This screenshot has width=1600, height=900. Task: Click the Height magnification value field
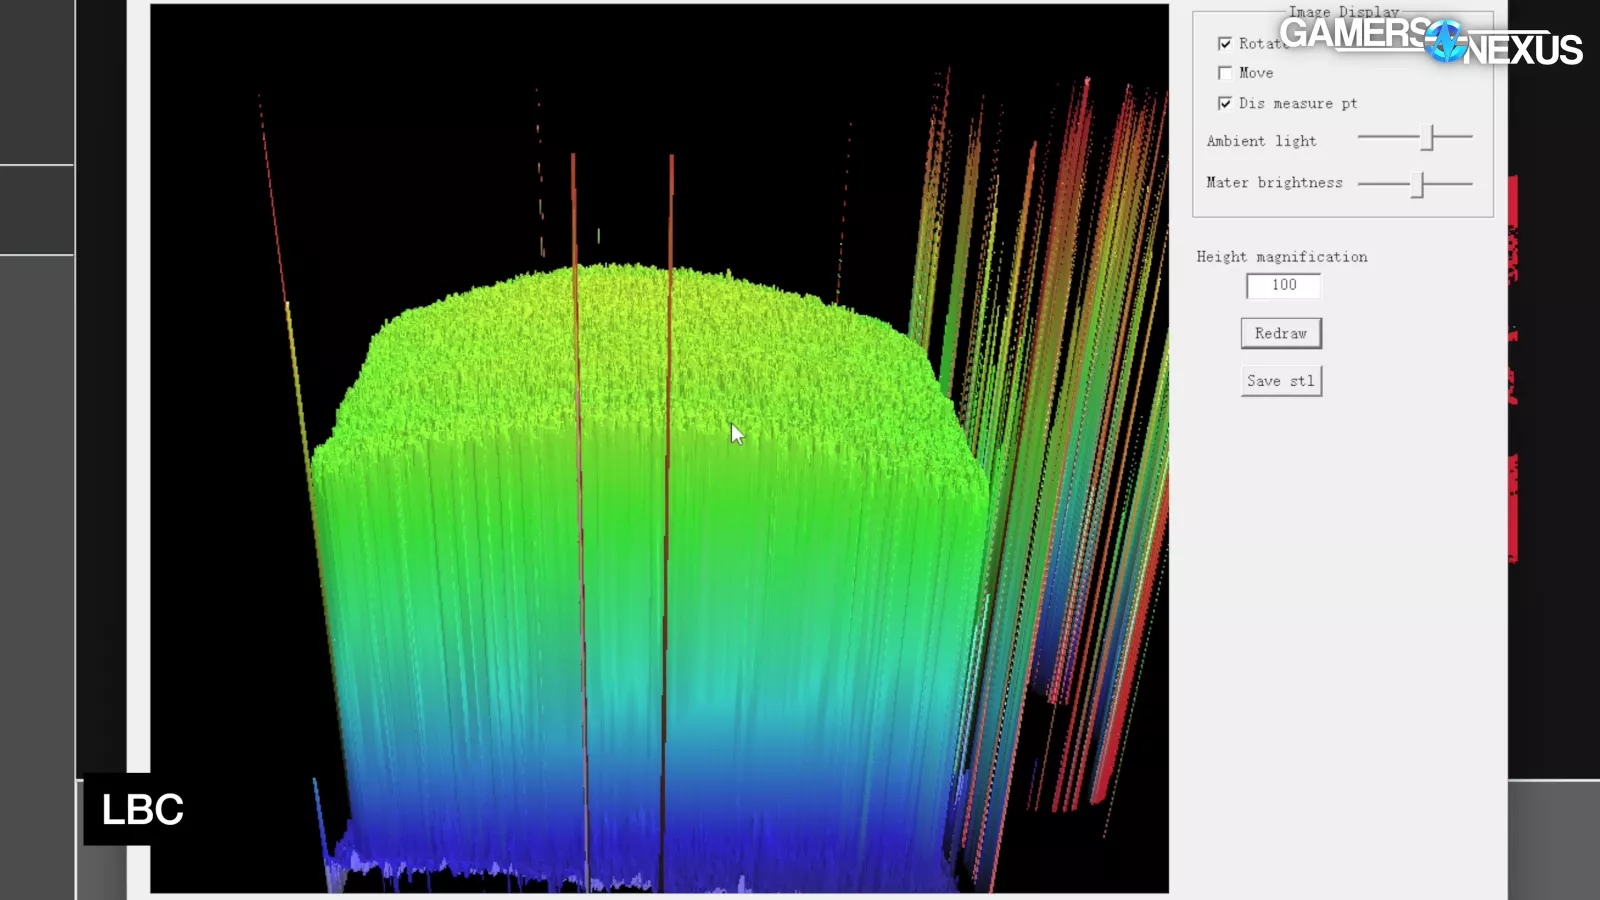coord(1283,286)
